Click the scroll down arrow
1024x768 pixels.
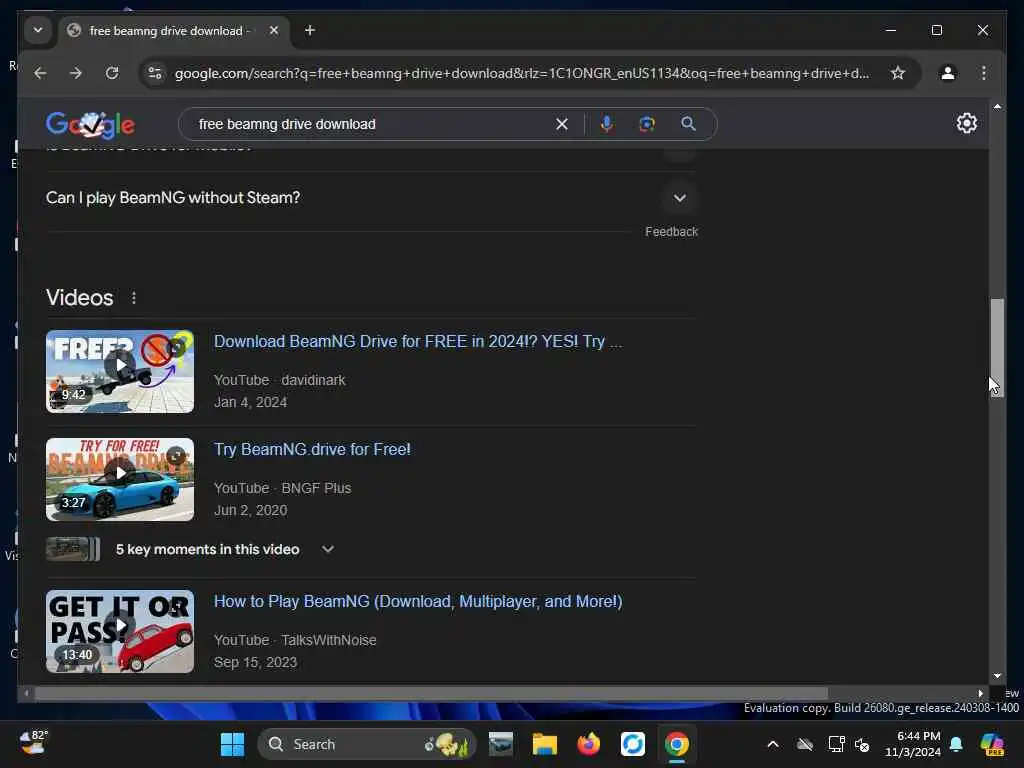click(x=997, y=677)
